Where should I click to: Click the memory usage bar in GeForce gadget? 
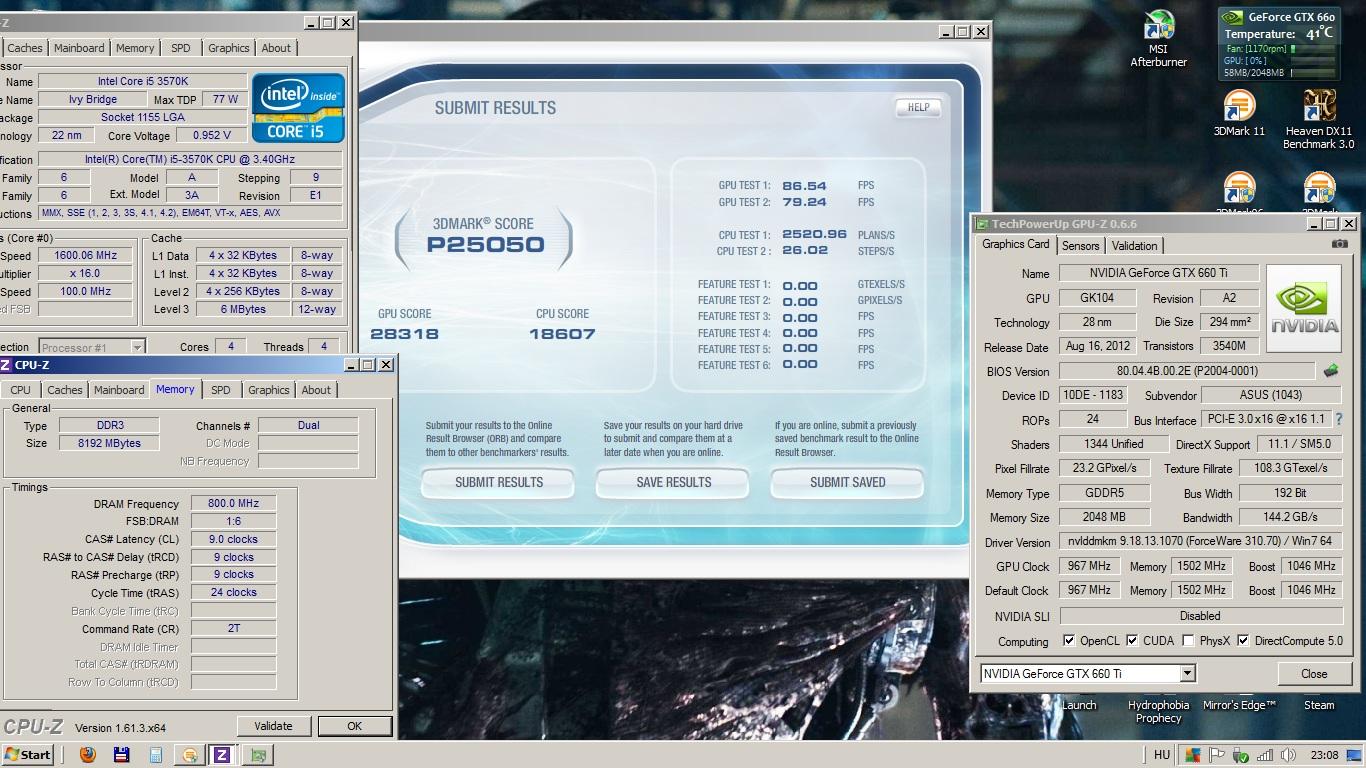click(x=1313, y=73)
